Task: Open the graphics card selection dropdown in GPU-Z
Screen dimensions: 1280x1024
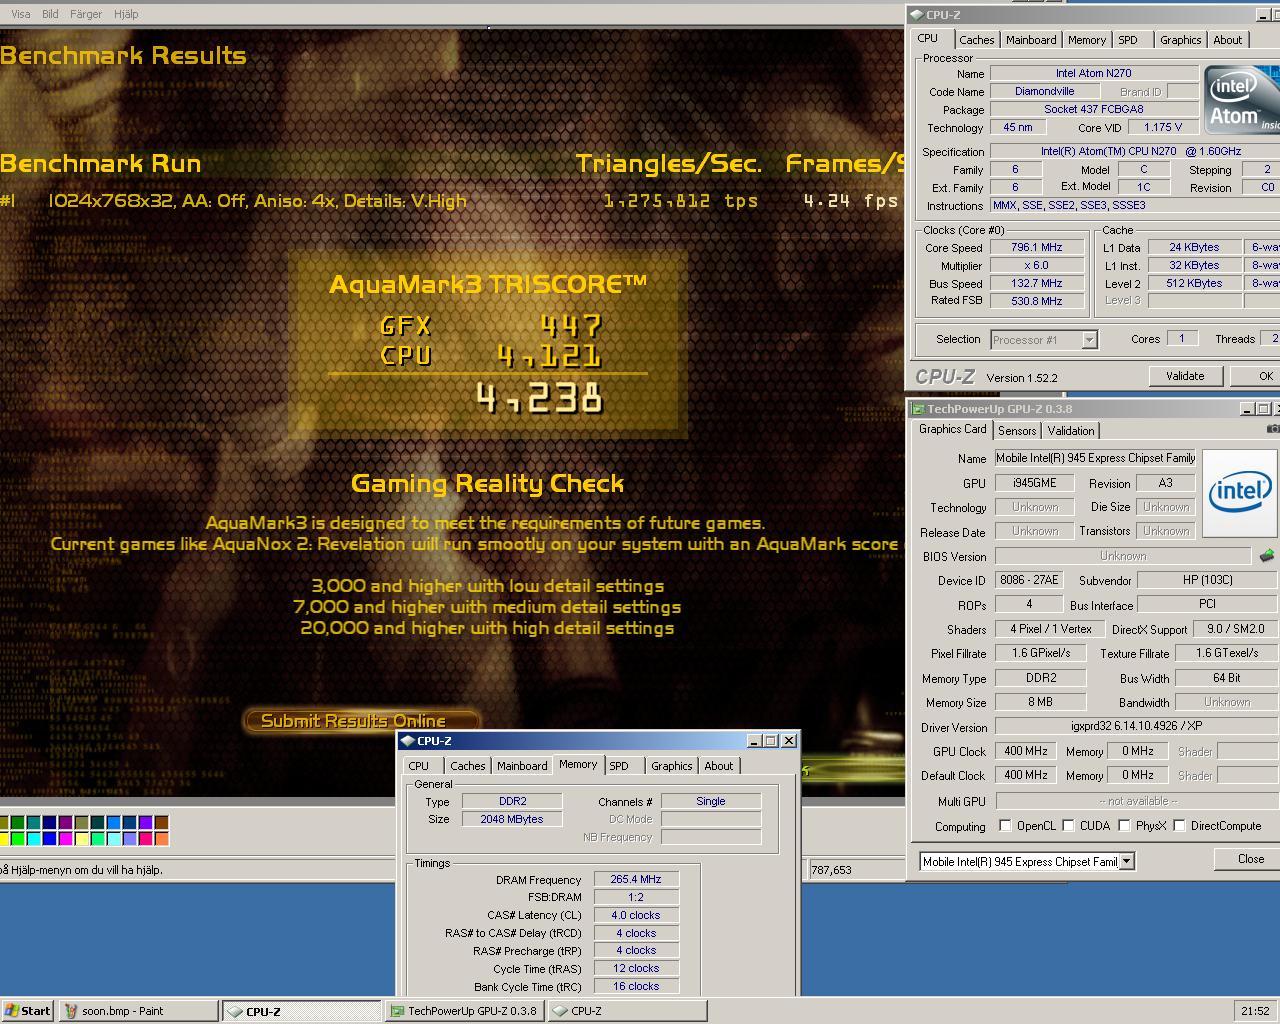Action: click(1126, 861)
